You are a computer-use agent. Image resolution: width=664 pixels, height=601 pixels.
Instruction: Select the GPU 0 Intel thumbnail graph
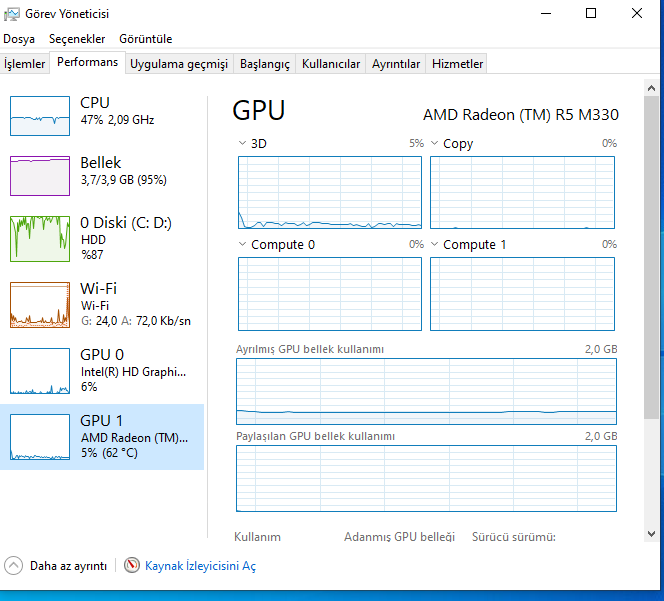pos(40,371)
